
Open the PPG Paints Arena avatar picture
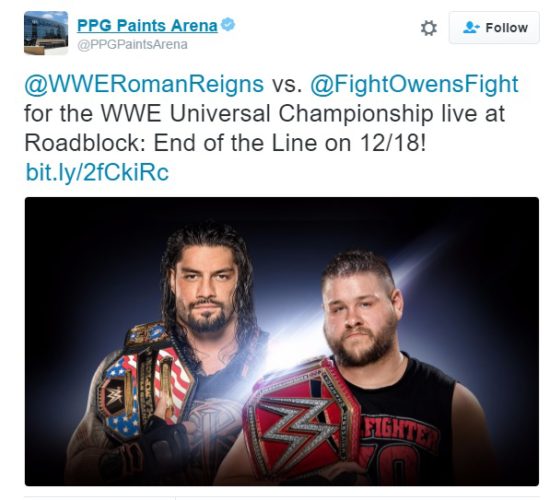point(46,33)
